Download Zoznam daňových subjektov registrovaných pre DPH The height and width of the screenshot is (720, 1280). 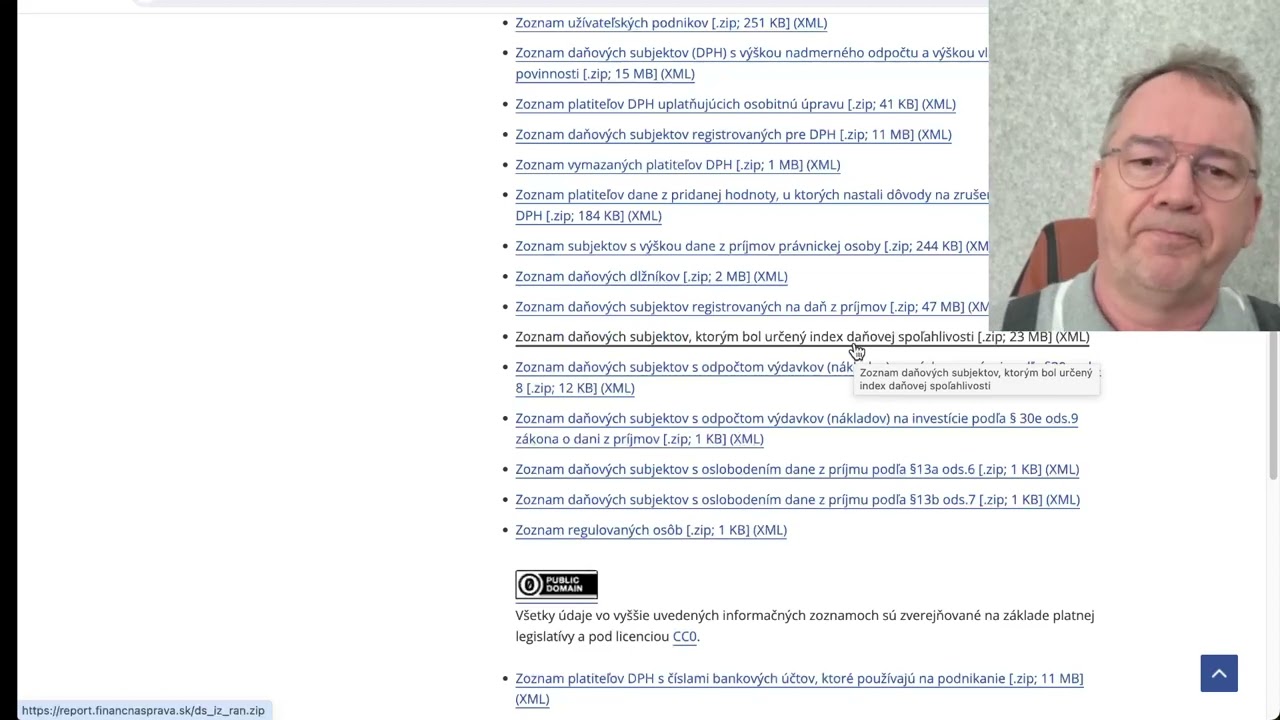(732, 135)
